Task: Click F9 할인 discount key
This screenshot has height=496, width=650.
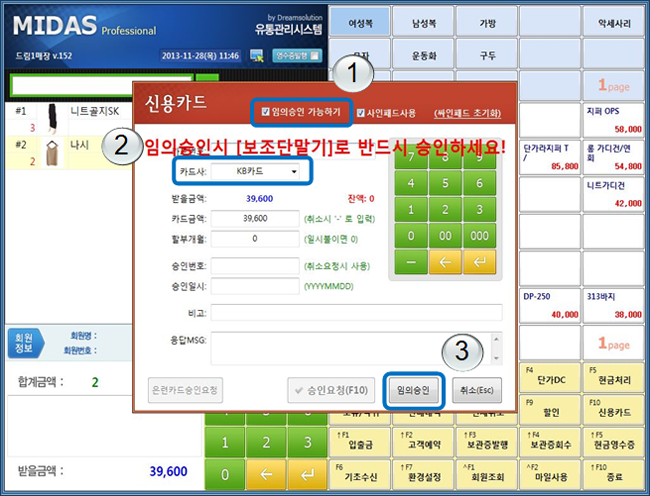Action: point(550,410)
